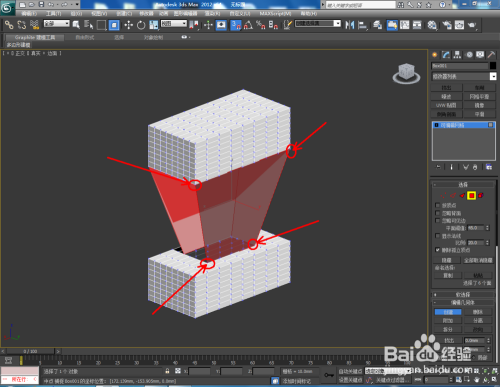The width and height of the screenshot is (500, 387).
Task: Click the Use Pivot Point Center icon
Action: pyautogui.click(x=194, y=25)
